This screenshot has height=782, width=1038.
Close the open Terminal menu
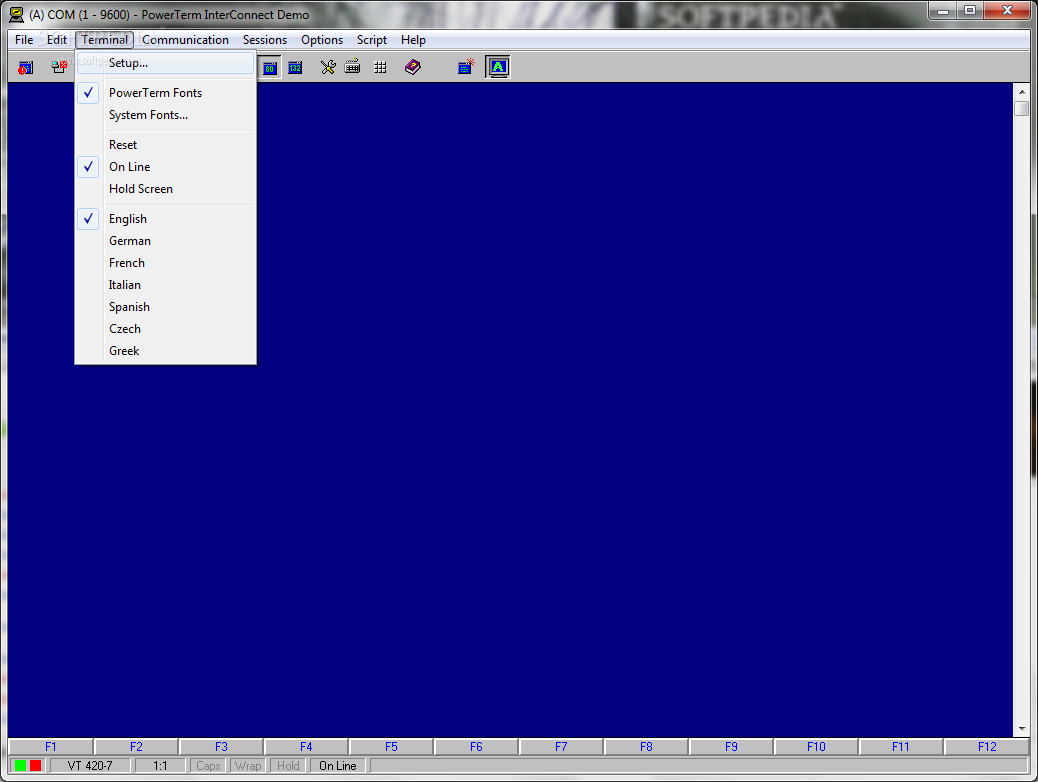pos(105,40)
